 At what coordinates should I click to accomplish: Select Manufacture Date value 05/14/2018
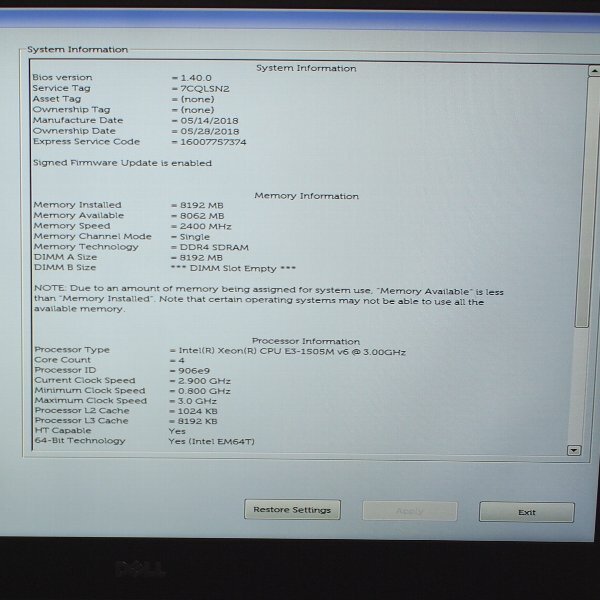[209, 121]
